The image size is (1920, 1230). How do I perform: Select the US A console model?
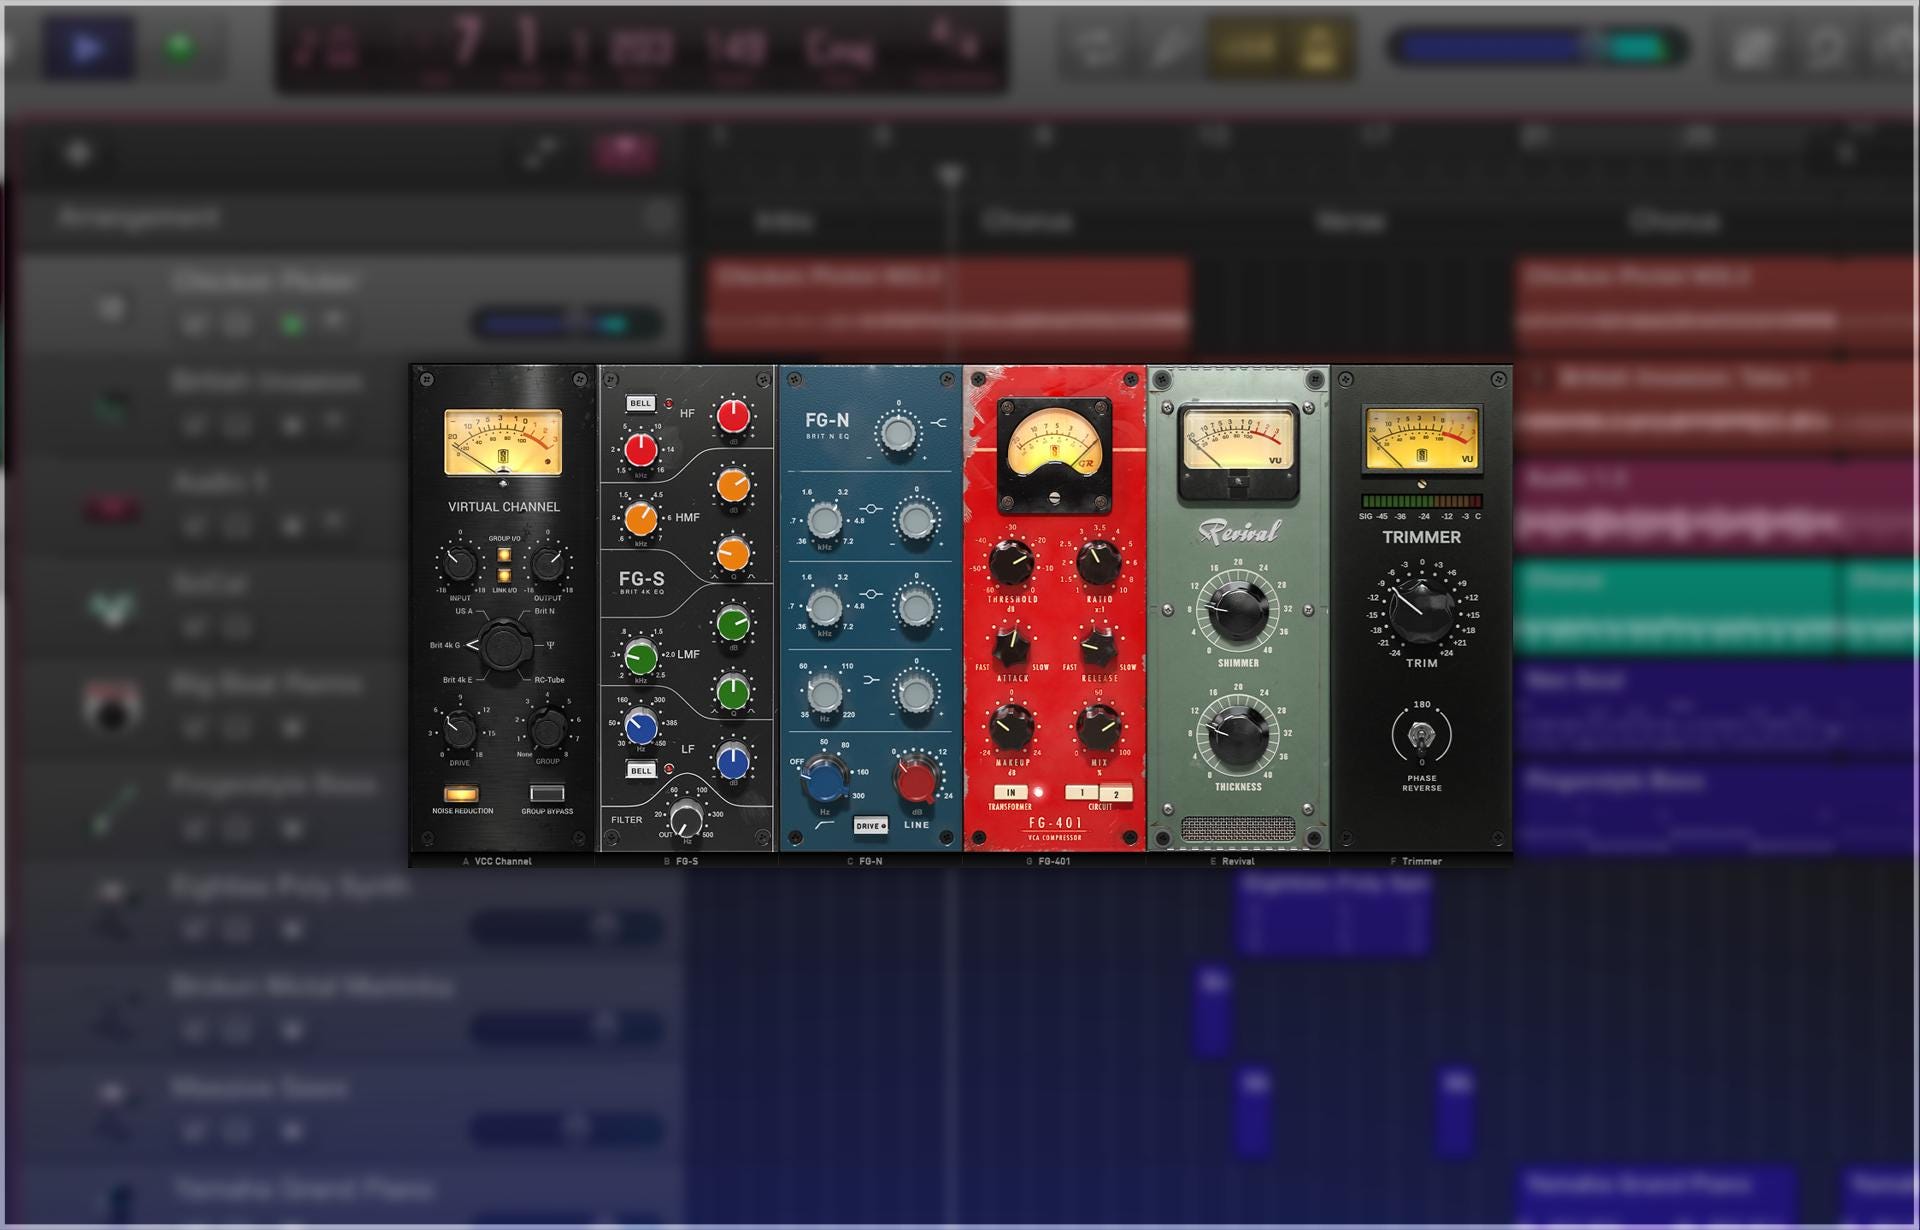pyautogui.click(x=464, y=611)
